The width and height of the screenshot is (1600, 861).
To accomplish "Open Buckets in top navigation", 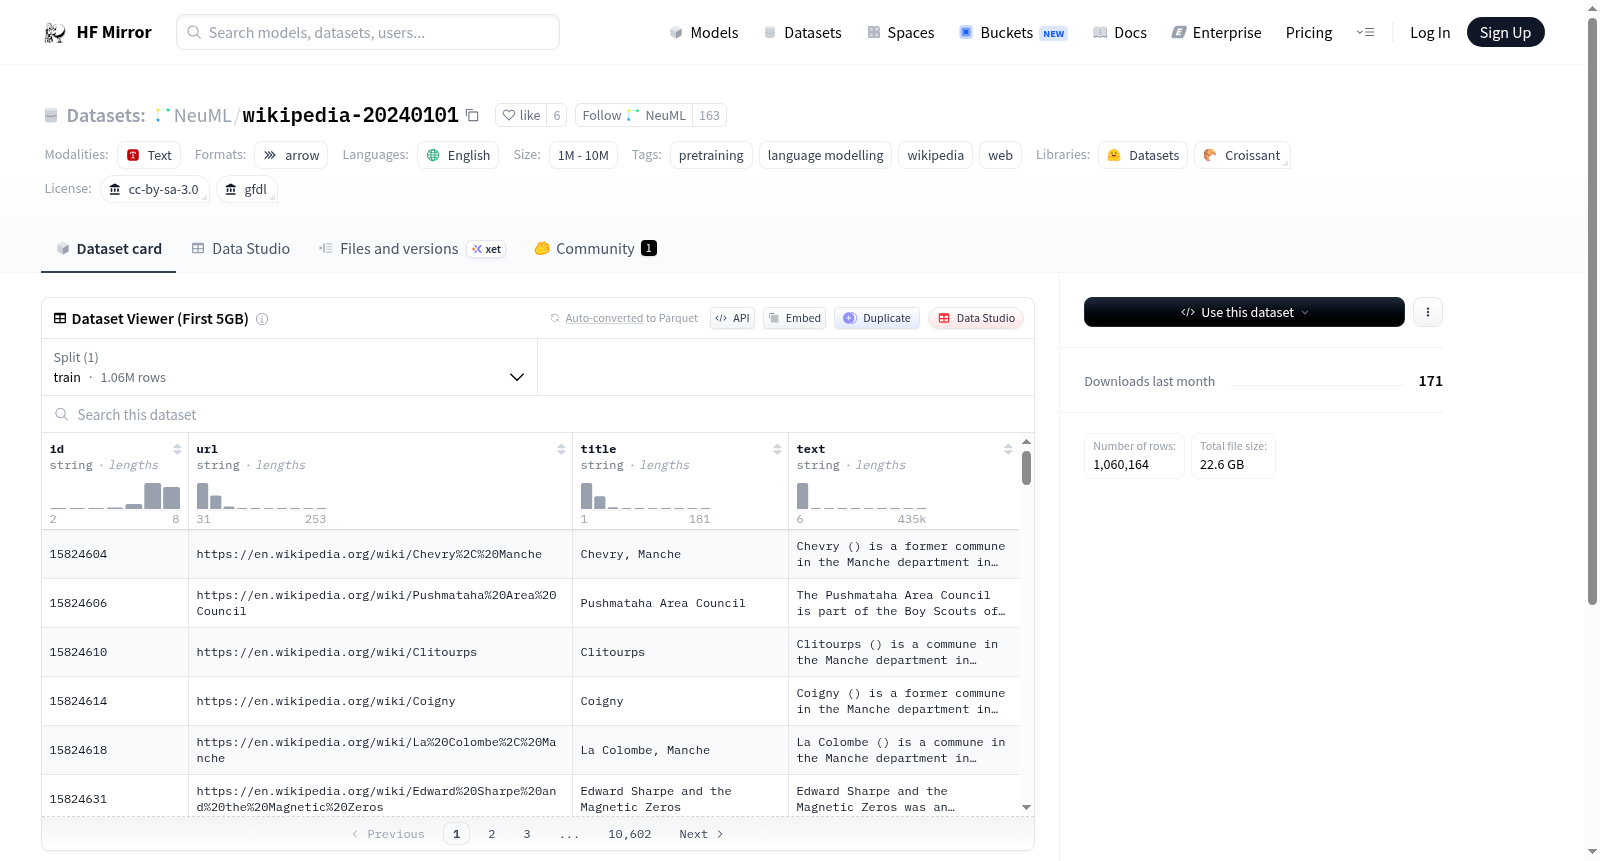I will [1013, 33].
